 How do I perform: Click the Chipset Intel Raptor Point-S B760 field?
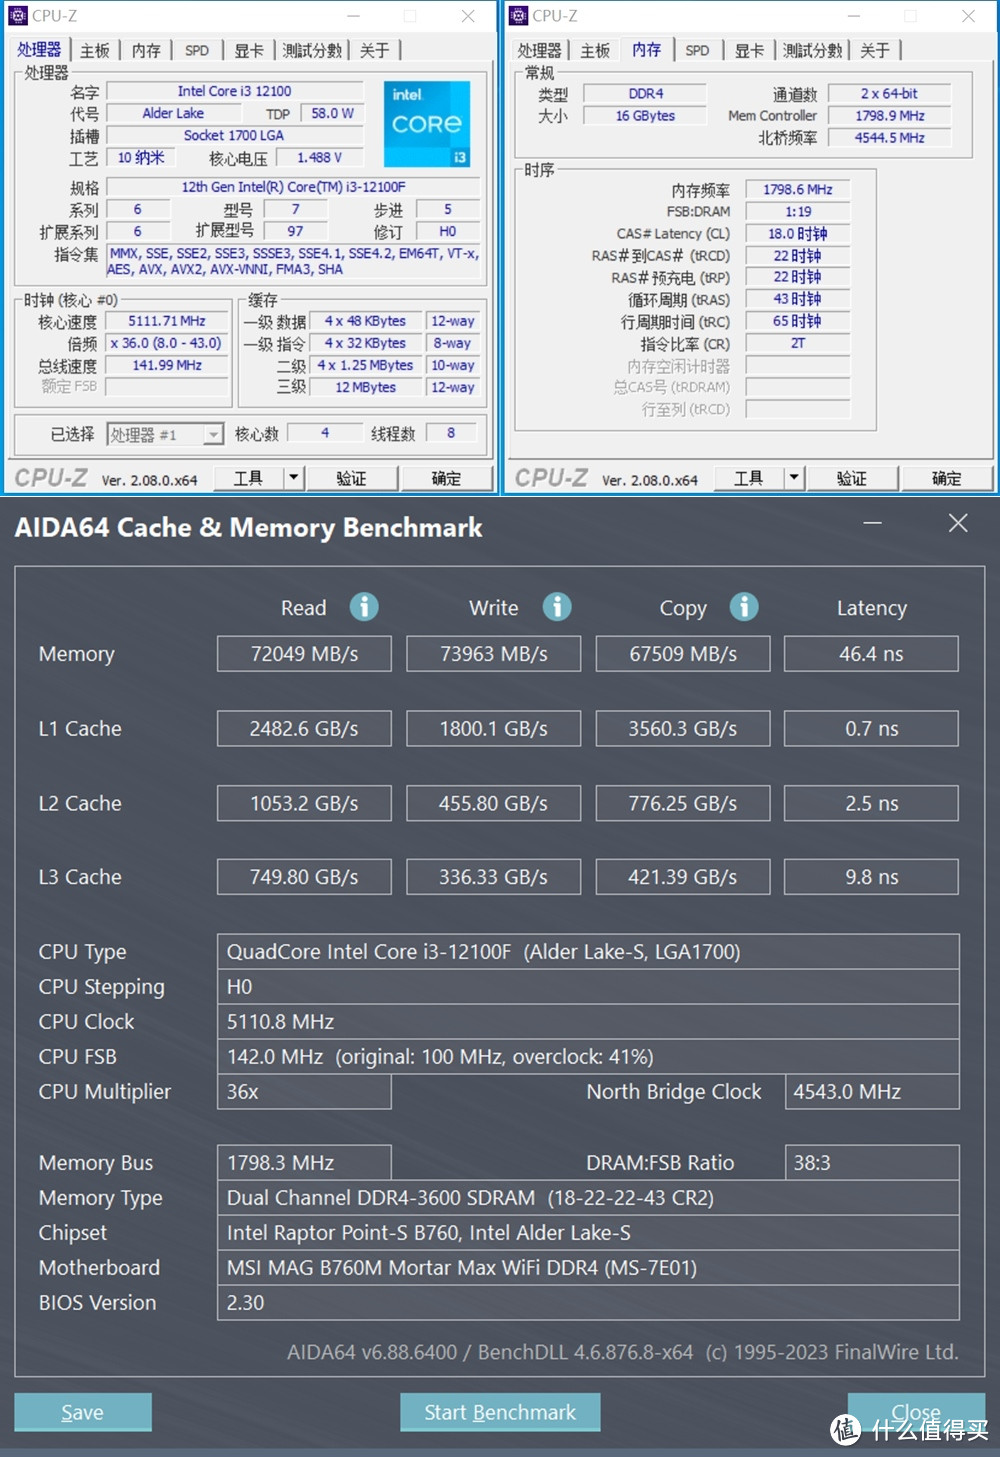click(x=588, y=1233)
